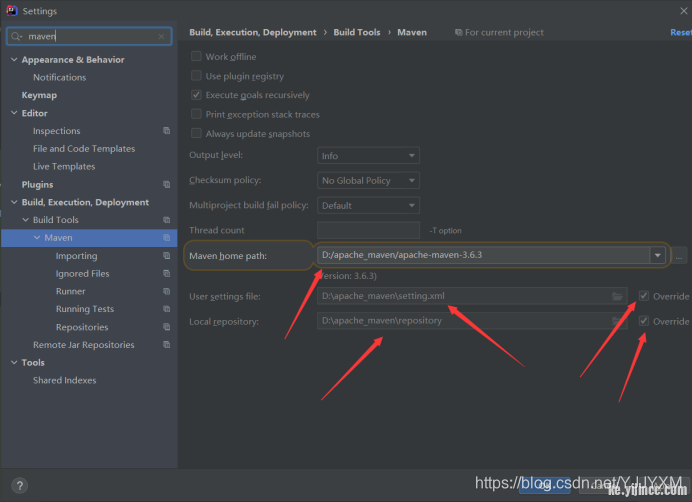Viewport: 692px width, 502px height.
Task: Click the search magnifier icon
Action: 16,36
